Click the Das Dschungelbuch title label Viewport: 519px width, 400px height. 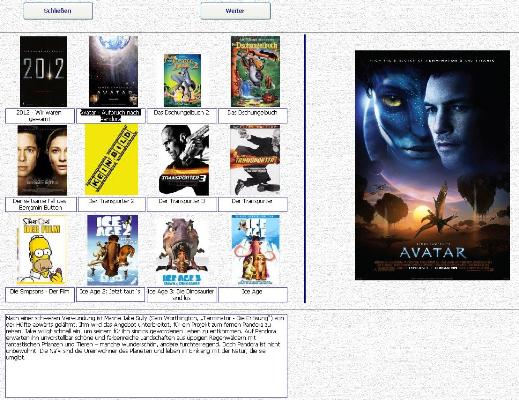(253, 116)
